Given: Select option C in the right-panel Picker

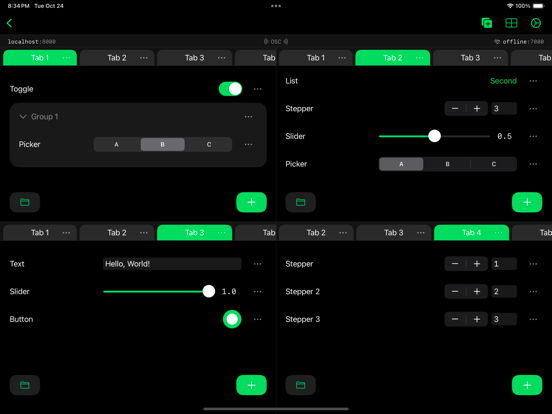Looking at the screenshot, I should (494, 164).
